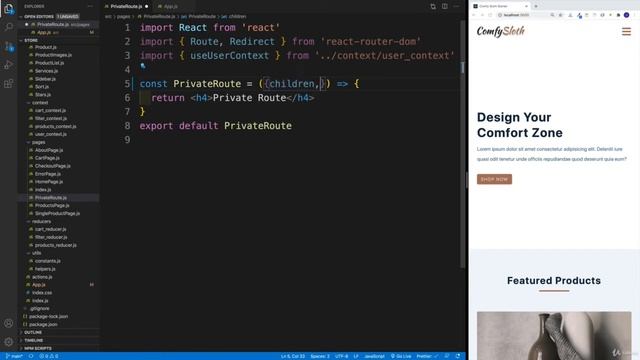Viewport: 640px width, 360px height.
Task: Expand the Timeline section
Action: tap(59, 340)
